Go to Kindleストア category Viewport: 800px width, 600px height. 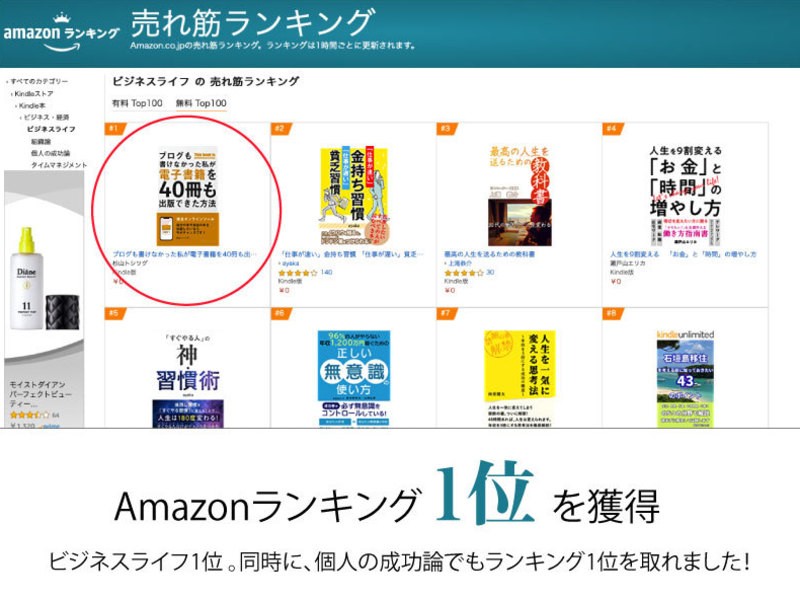(x=34, y=94)
